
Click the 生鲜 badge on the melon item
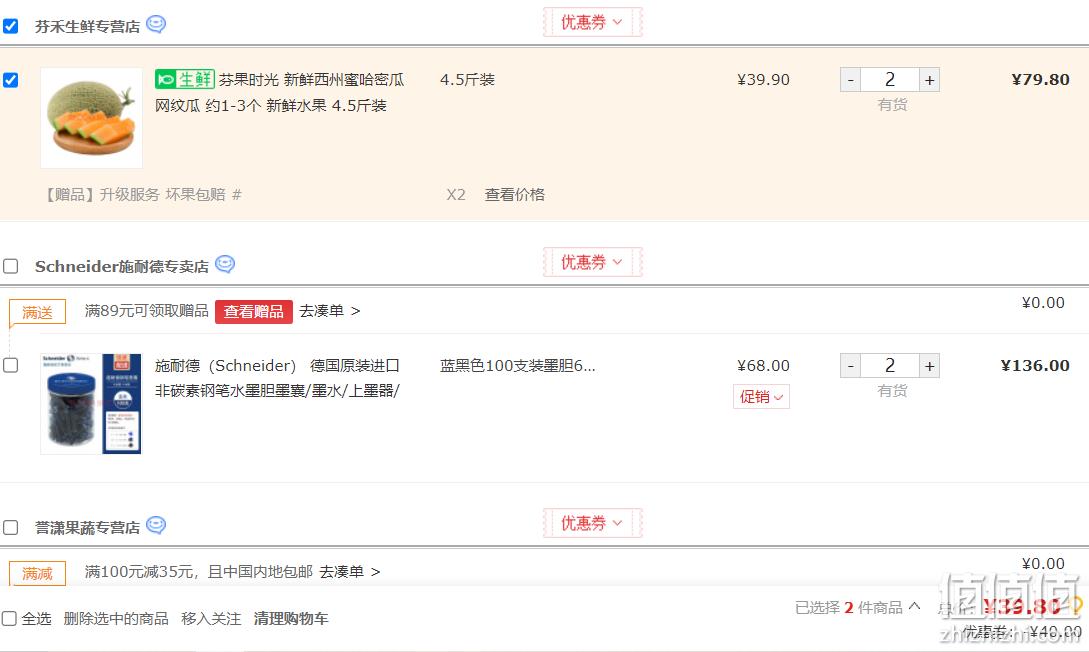185,79
